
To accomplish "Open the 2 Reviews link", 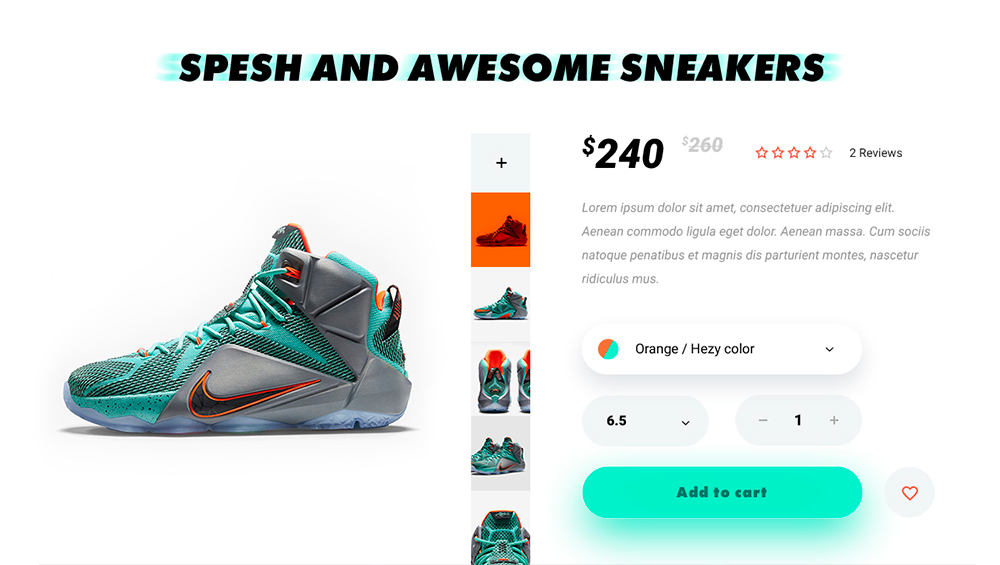I will pyautogui.click(x=876, y=153).
